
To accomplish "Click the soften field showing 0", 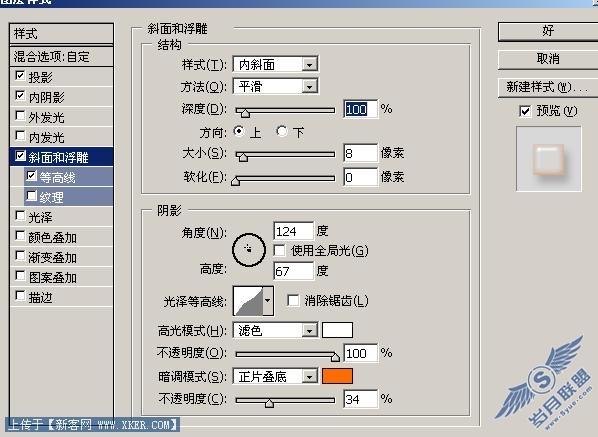I will coord(360,177).
